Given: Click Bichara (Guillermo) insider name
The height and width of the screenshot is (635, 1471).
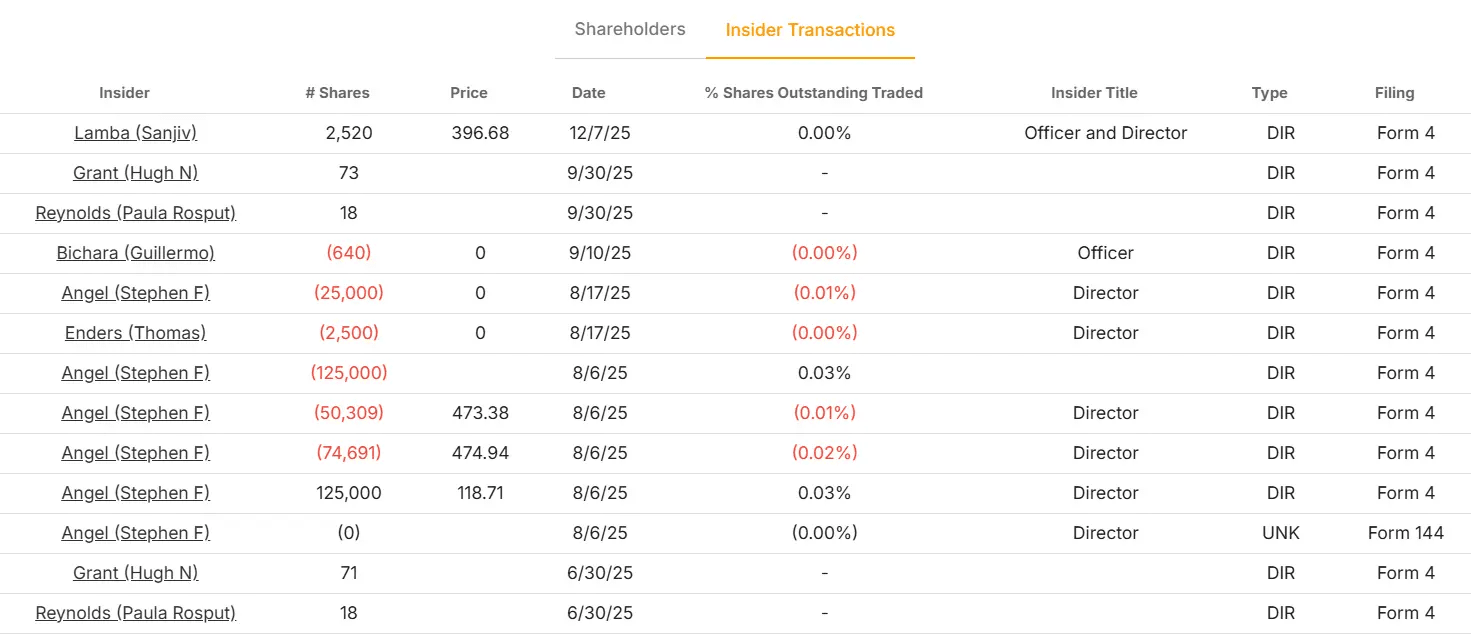Looking at the screenshot, I should point(135,253).
